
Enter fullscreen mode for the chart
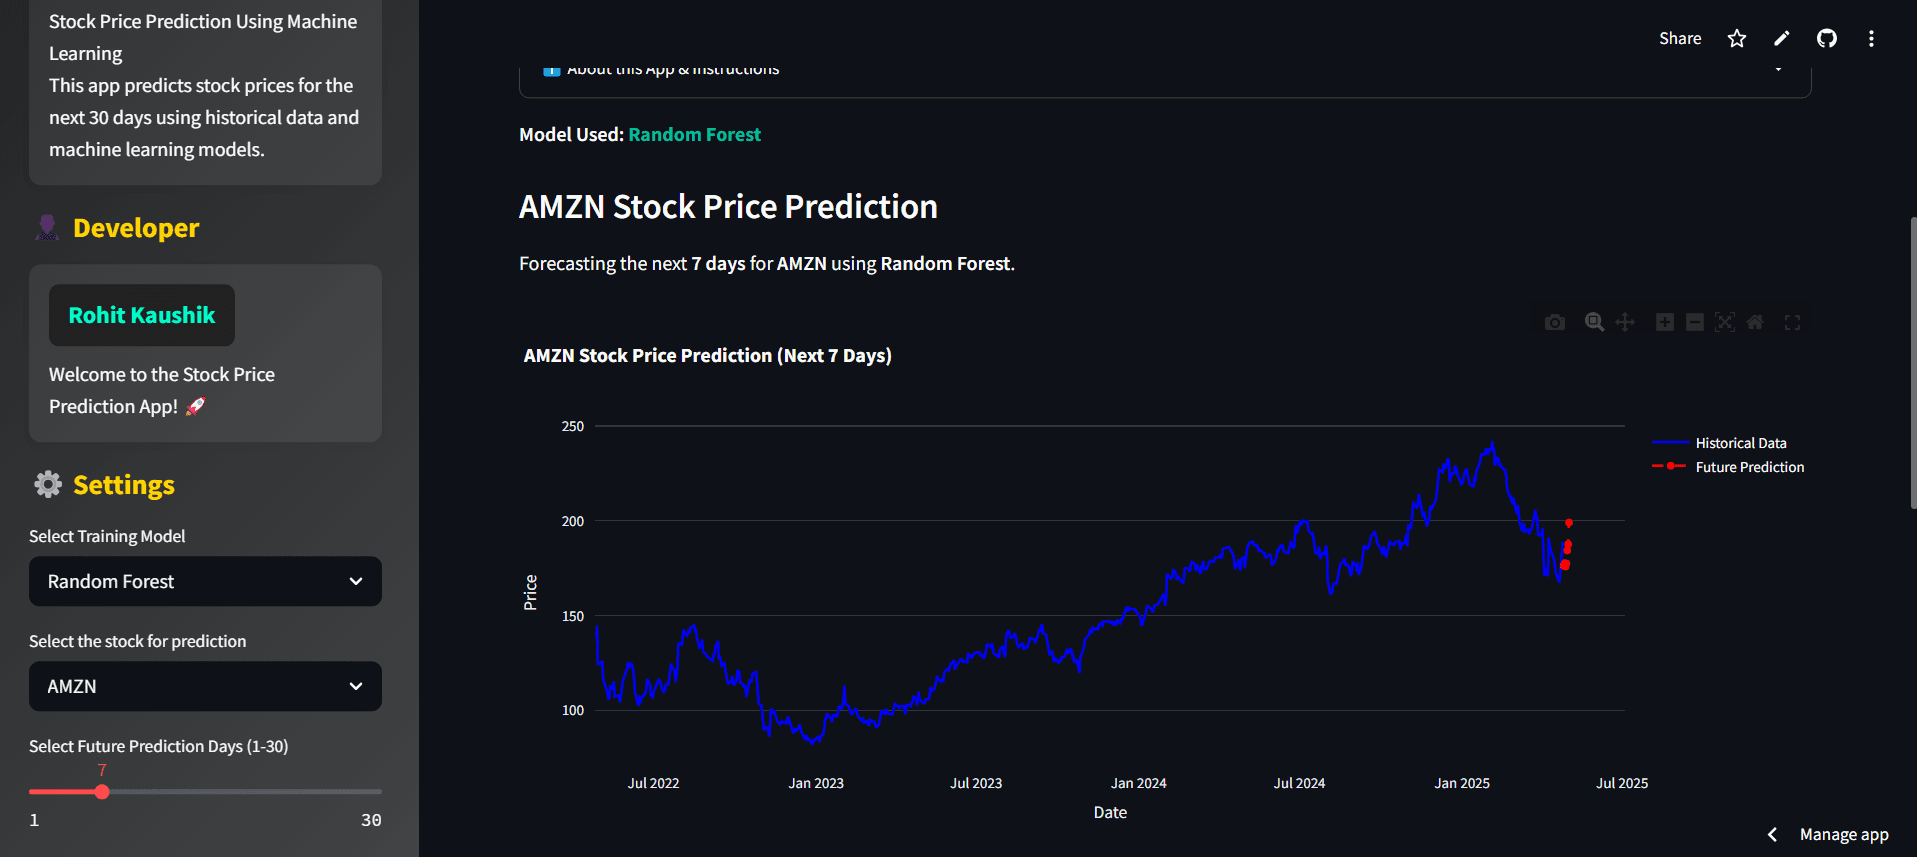coord(1792,322)
